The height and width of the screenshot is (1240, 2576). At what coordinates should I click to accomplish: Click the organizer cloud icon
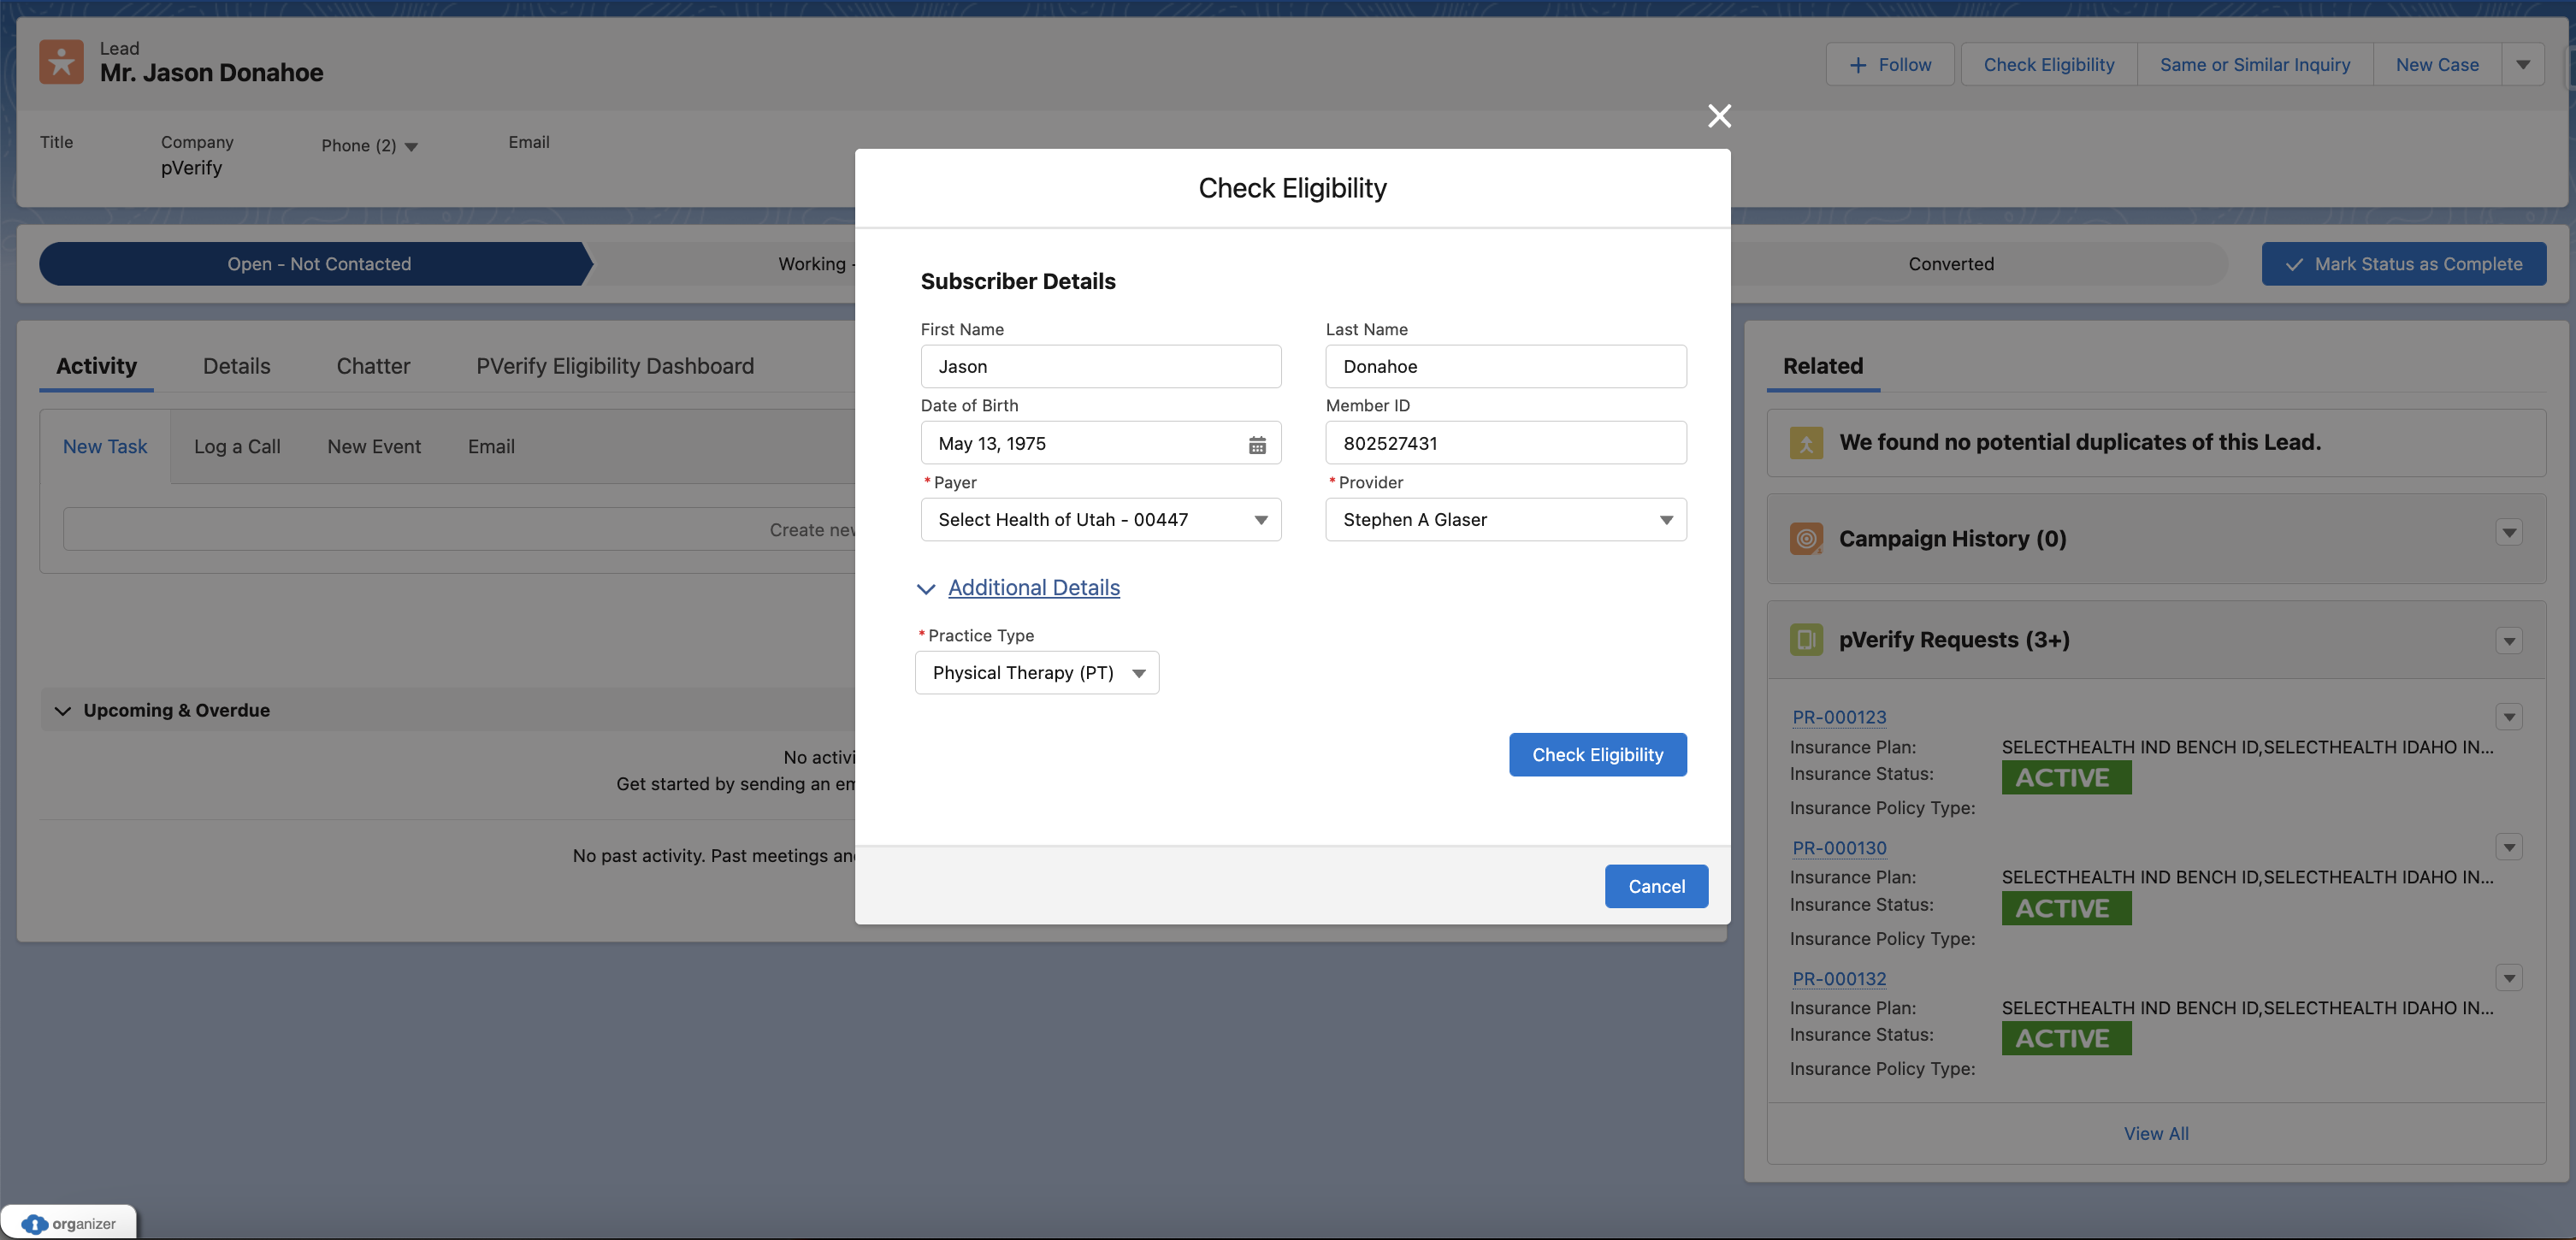(34, 1223)
